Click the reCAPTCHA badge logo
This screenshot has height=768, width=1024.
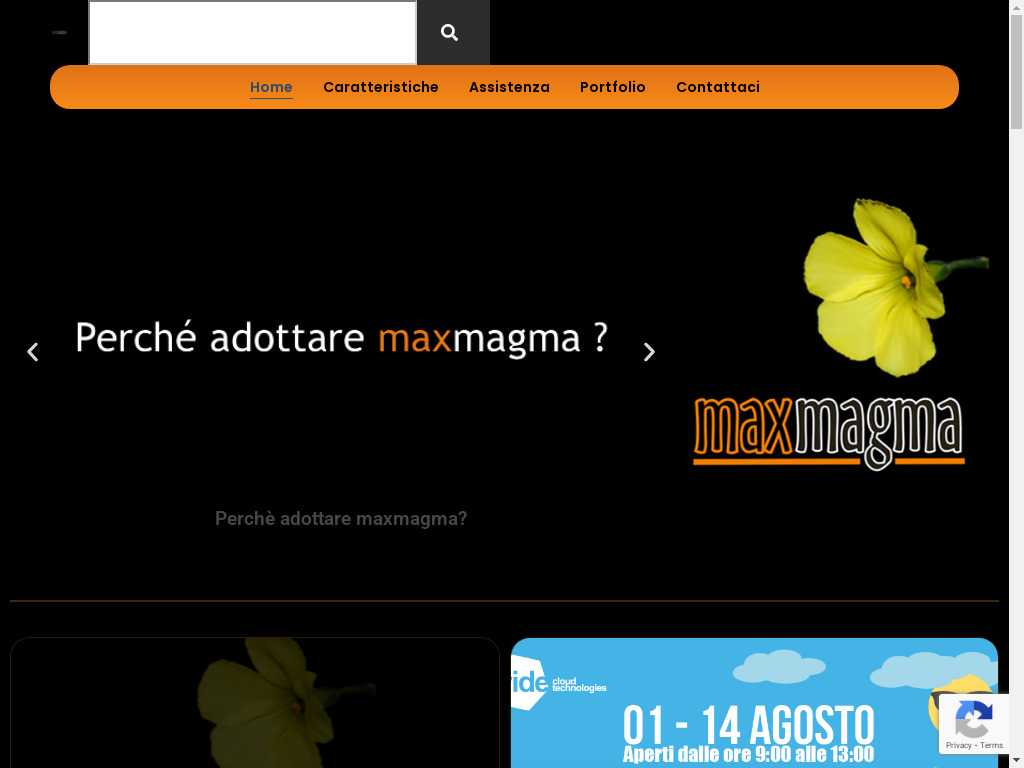(973, 718)
